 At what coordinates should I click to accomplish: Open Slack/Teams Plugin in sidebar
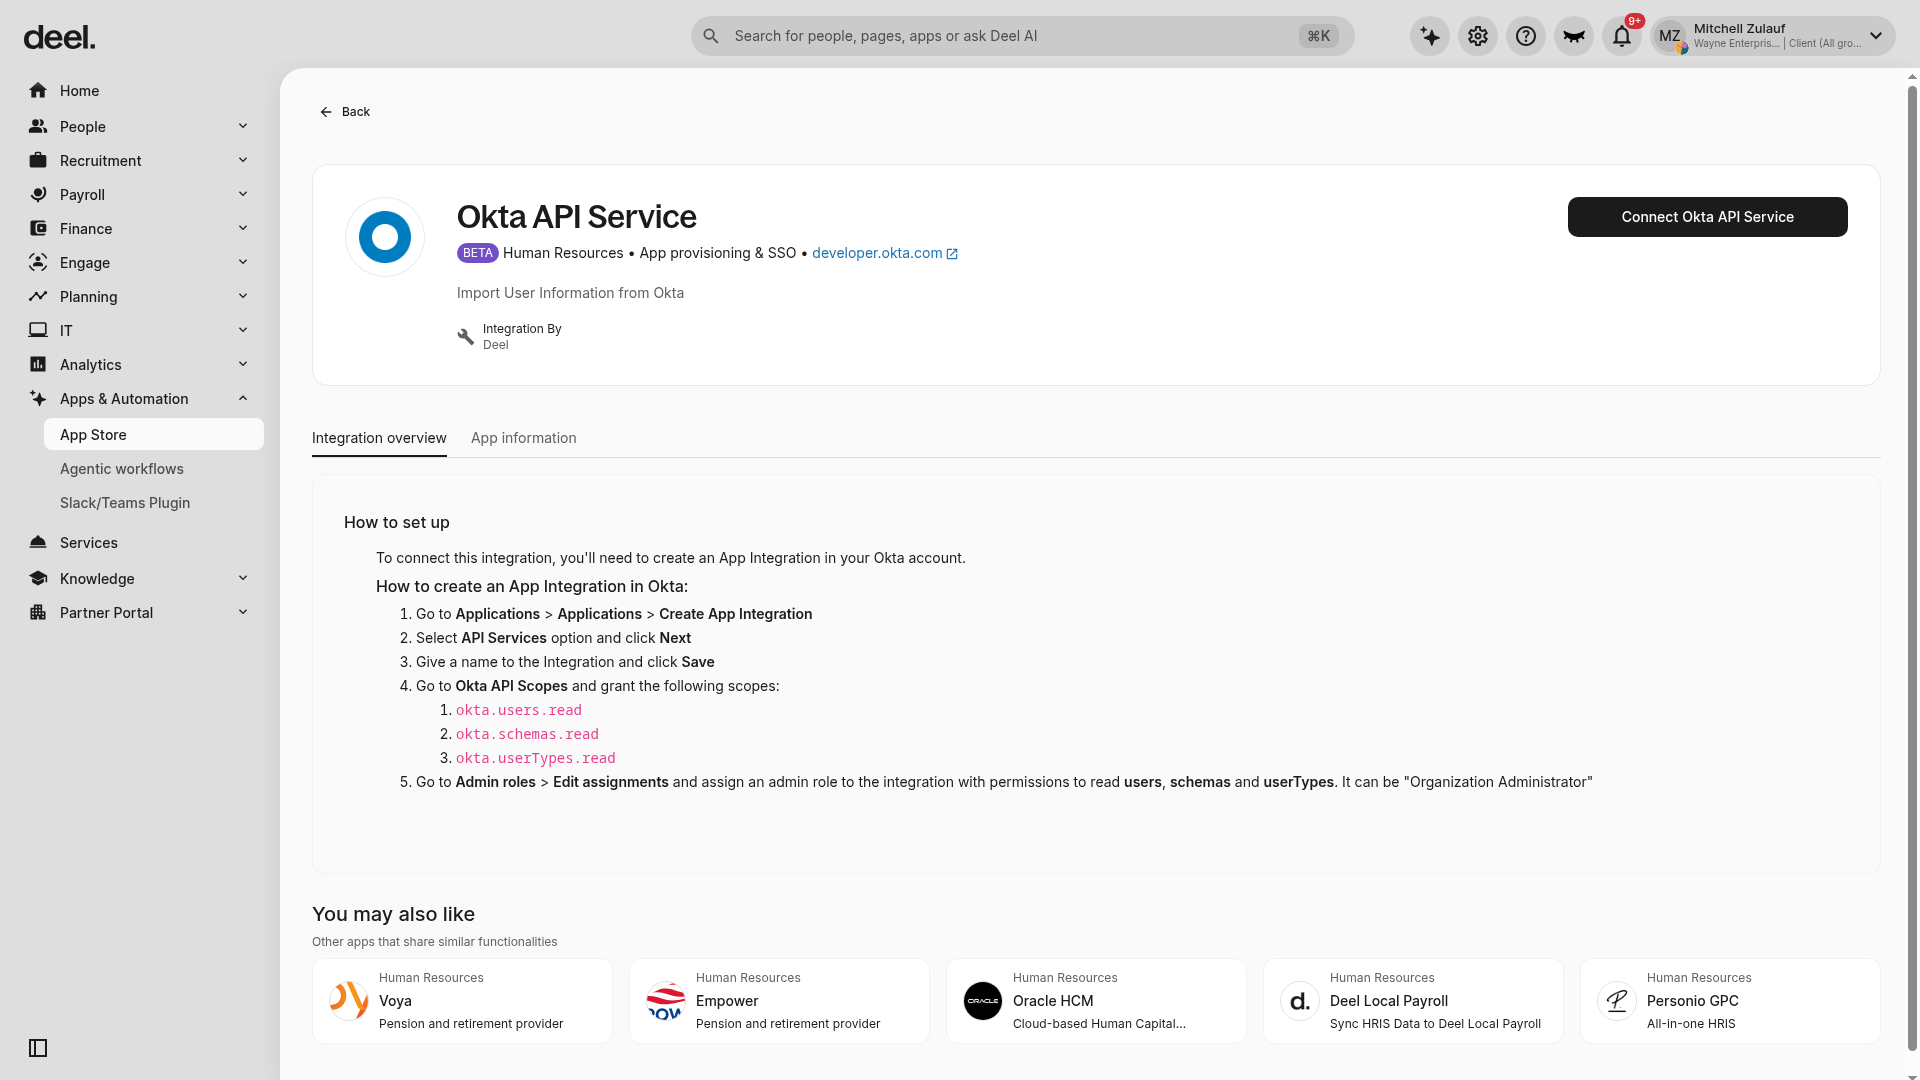[x=154, y=503]
